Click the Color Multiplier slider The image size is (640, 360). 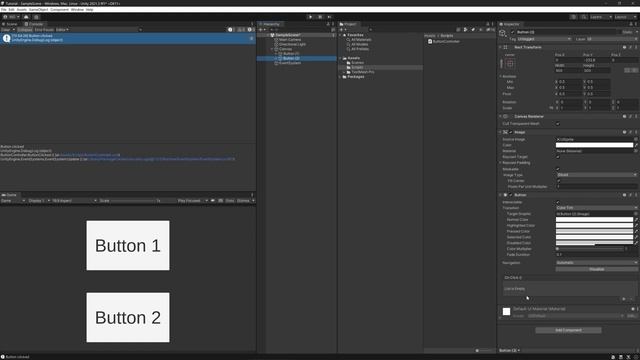point(590,249)
